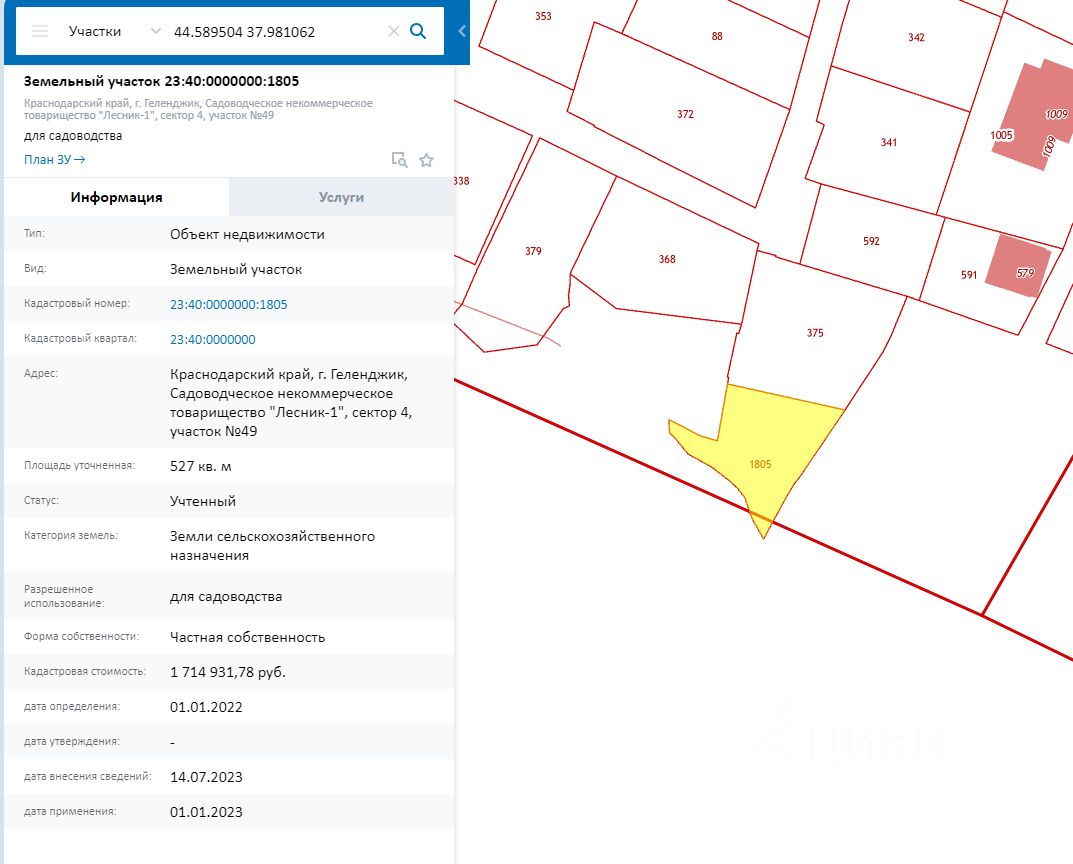
Task: Click the для садоводства value in Разрешенное использование row
Action: (x=226, y=597)
